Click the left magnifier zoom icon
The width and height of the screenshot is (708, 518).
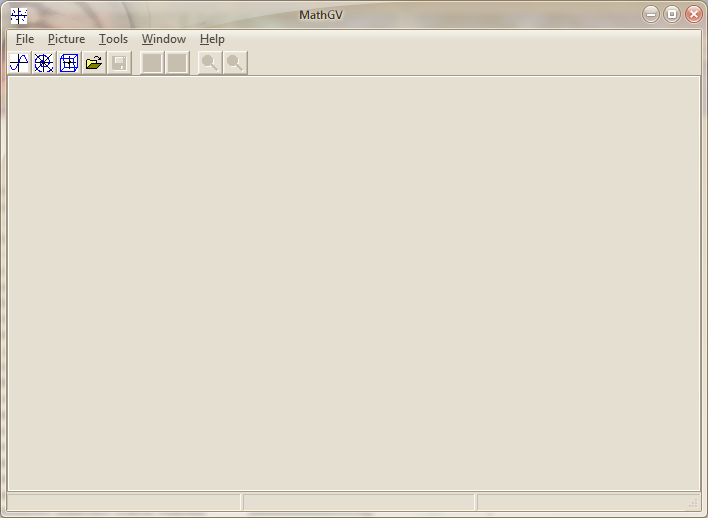[210, 63]
